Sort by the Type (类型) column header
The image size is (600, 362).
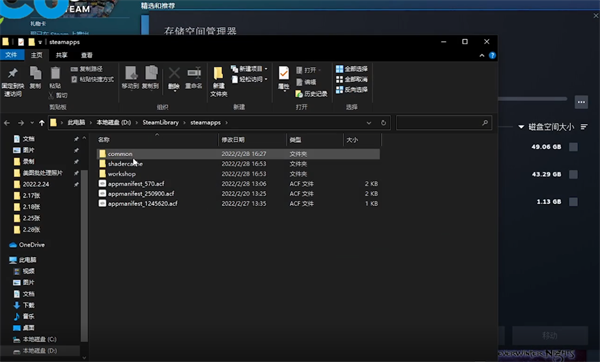coord(315,140)
